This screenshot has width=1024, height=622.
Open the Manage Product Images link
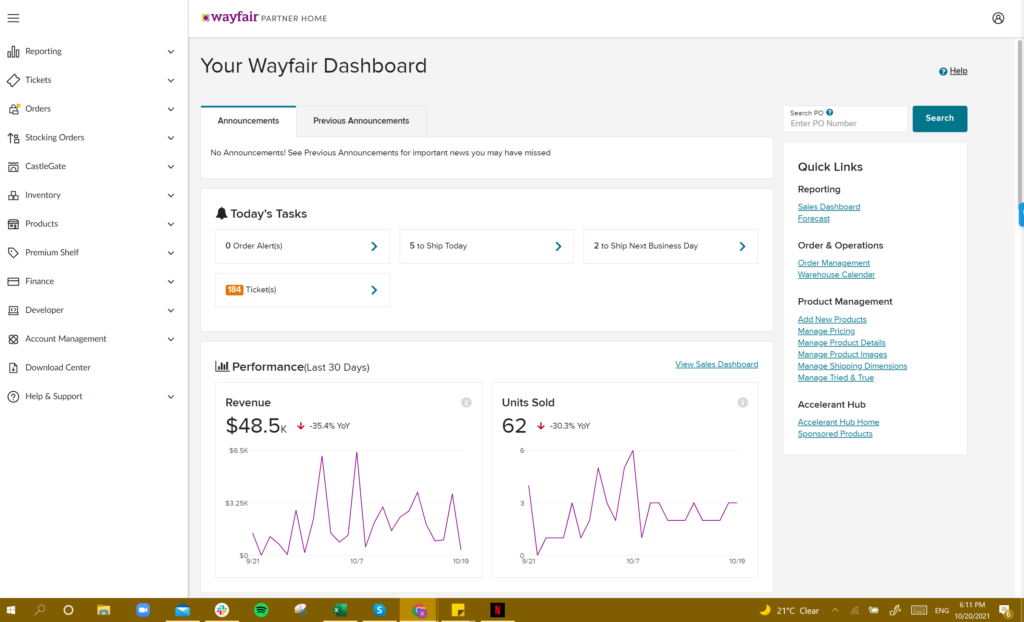(x=842, y=355)
